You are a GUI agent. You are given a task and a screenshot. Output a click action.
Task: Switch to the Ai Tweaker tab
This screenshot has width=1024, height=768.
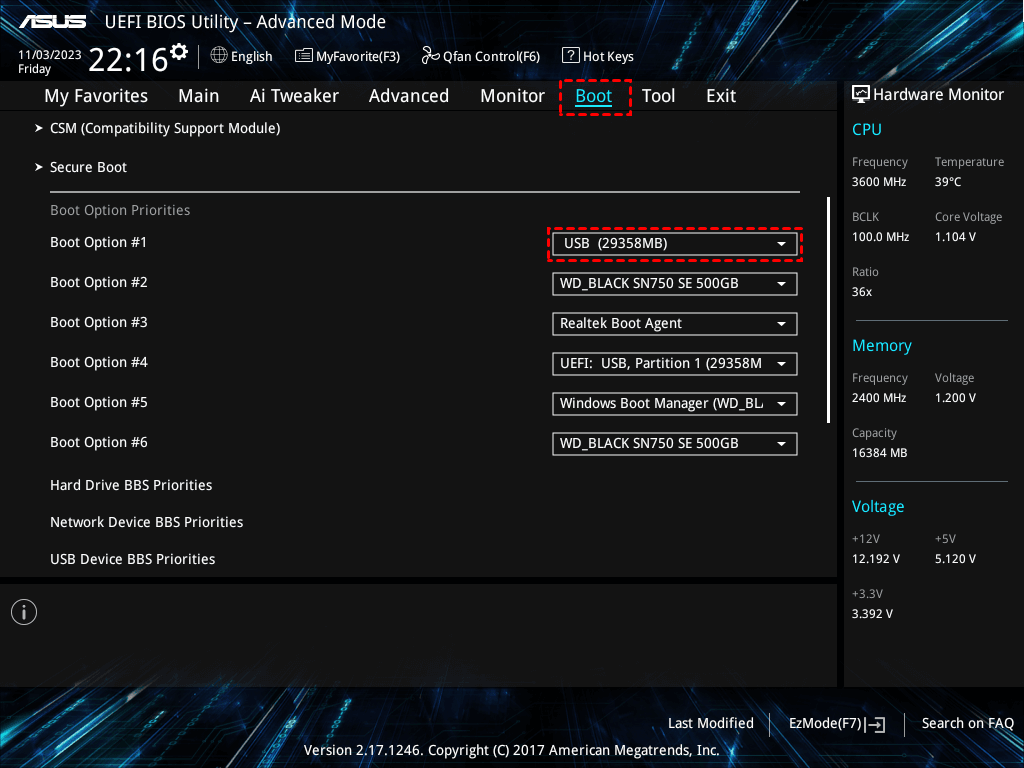coord(294,96)
